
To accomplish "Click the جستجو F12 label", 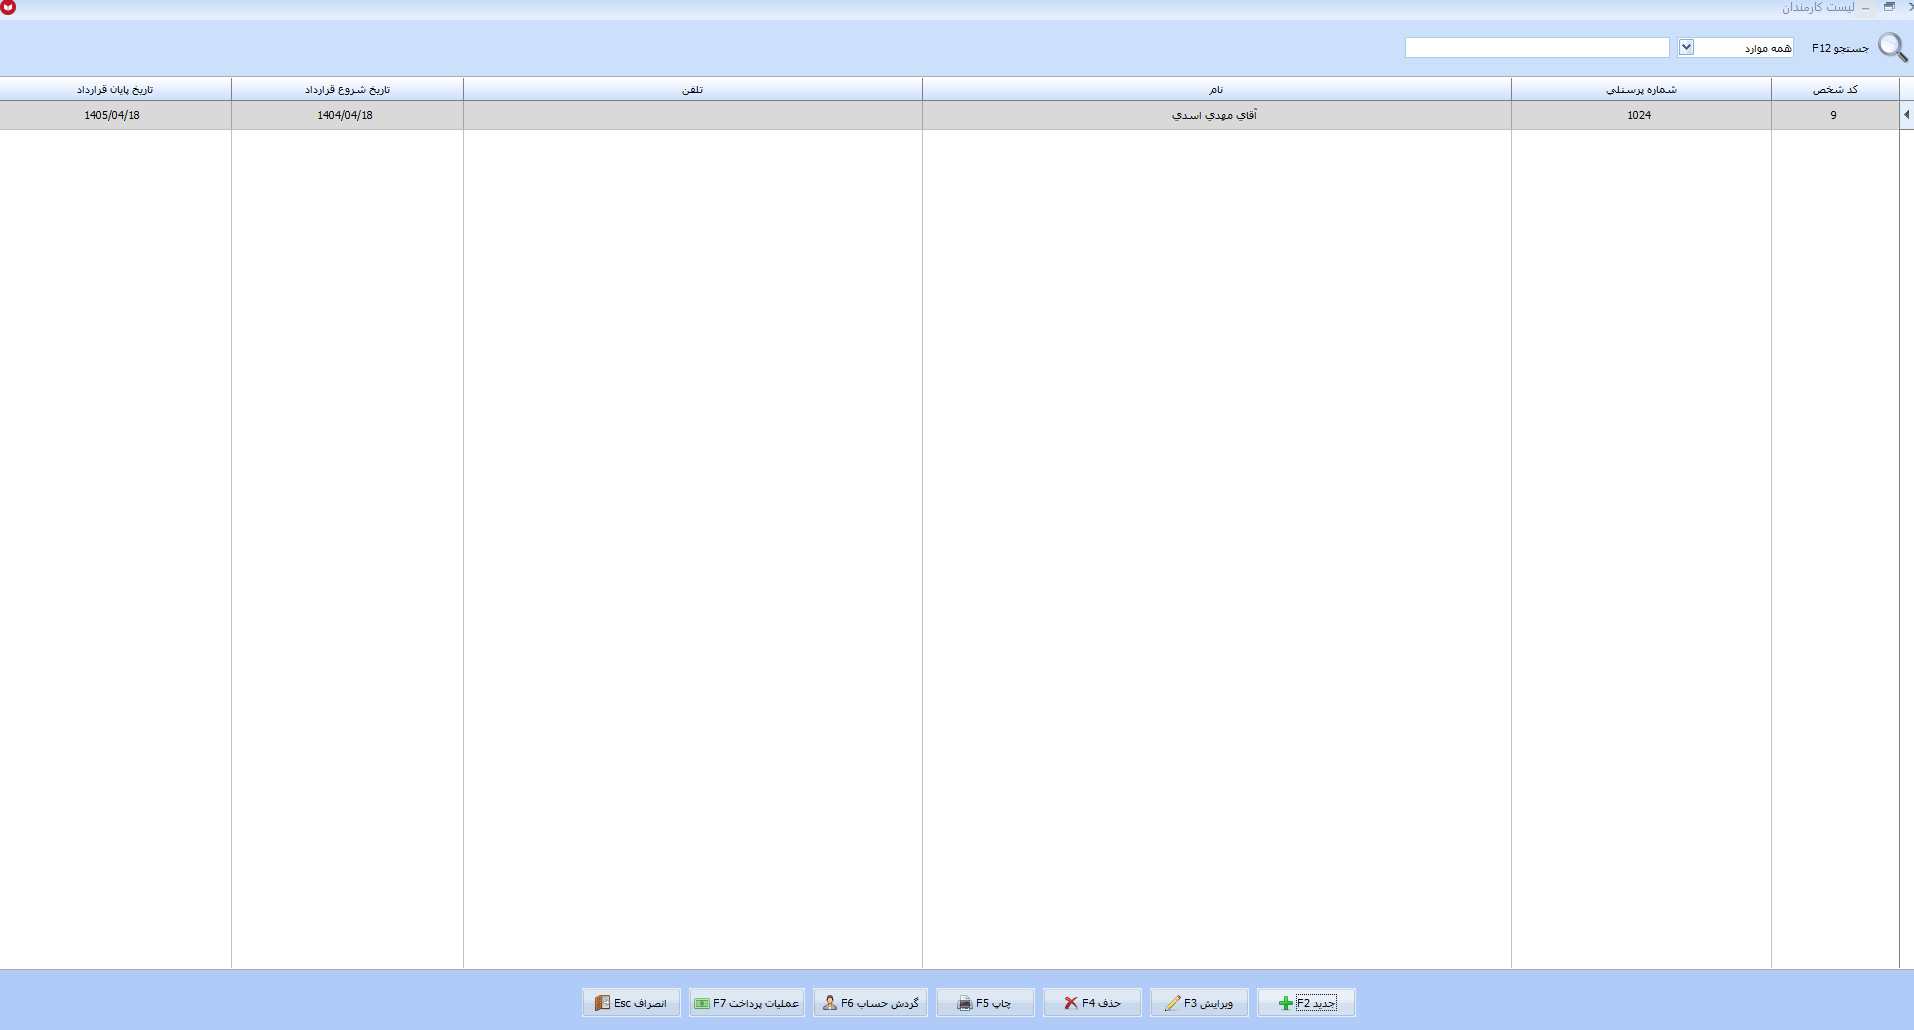I will [1840, 48].
